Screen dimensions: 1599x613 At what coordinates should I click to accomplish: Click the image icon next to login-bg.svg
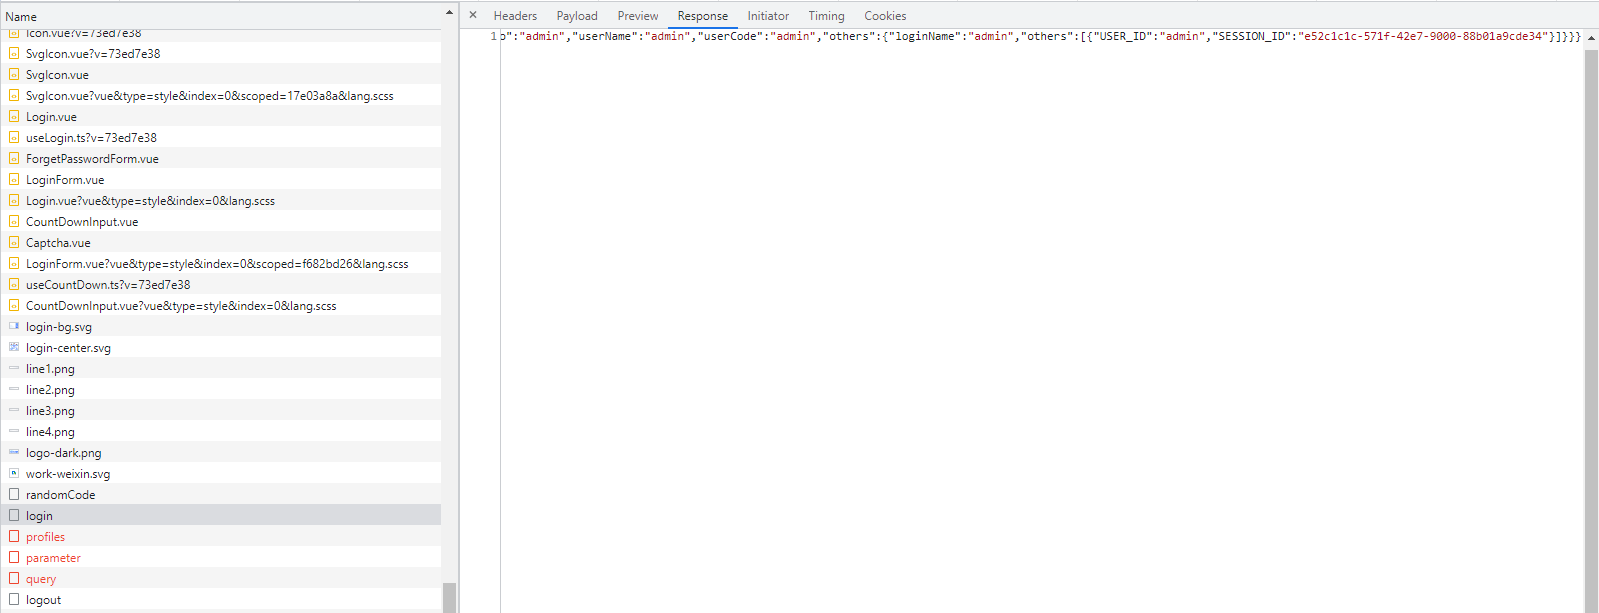click(14, 327)
